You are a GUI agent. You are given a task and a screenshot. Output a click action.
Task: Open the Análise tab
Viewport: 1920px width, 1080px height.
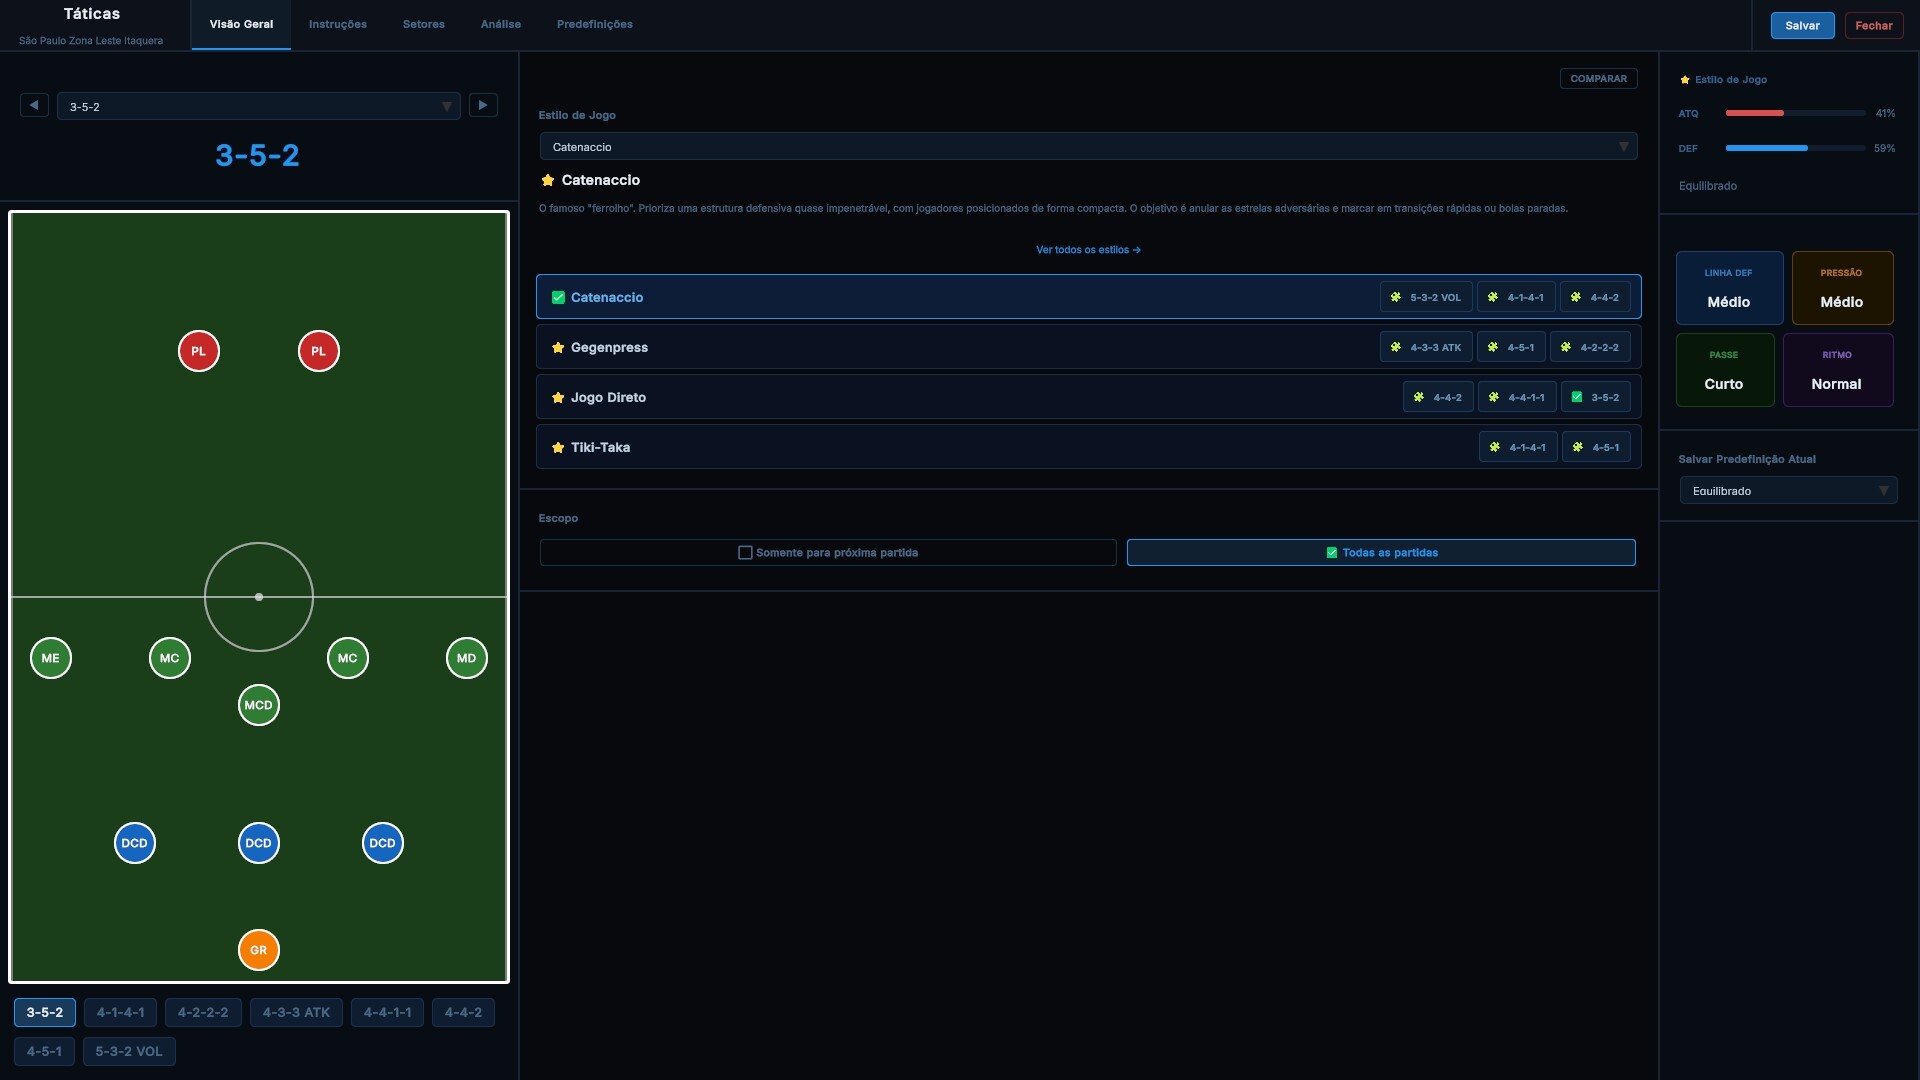click(501, 24)
